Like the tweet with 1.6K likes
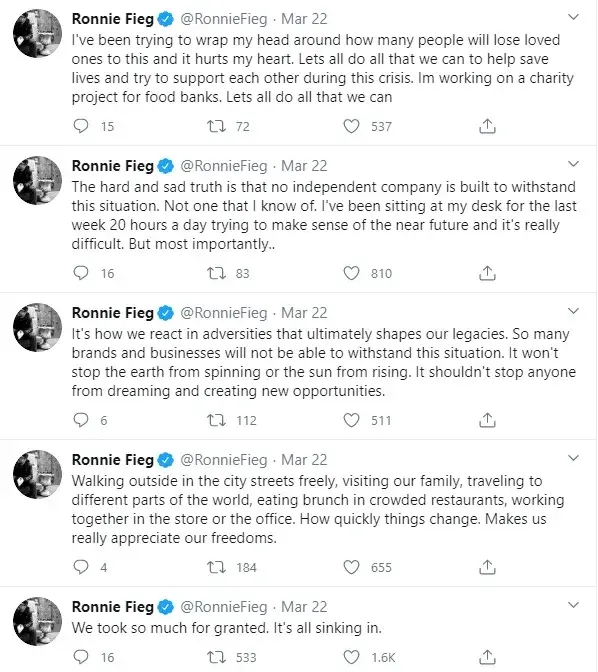 tap(351, 657)
